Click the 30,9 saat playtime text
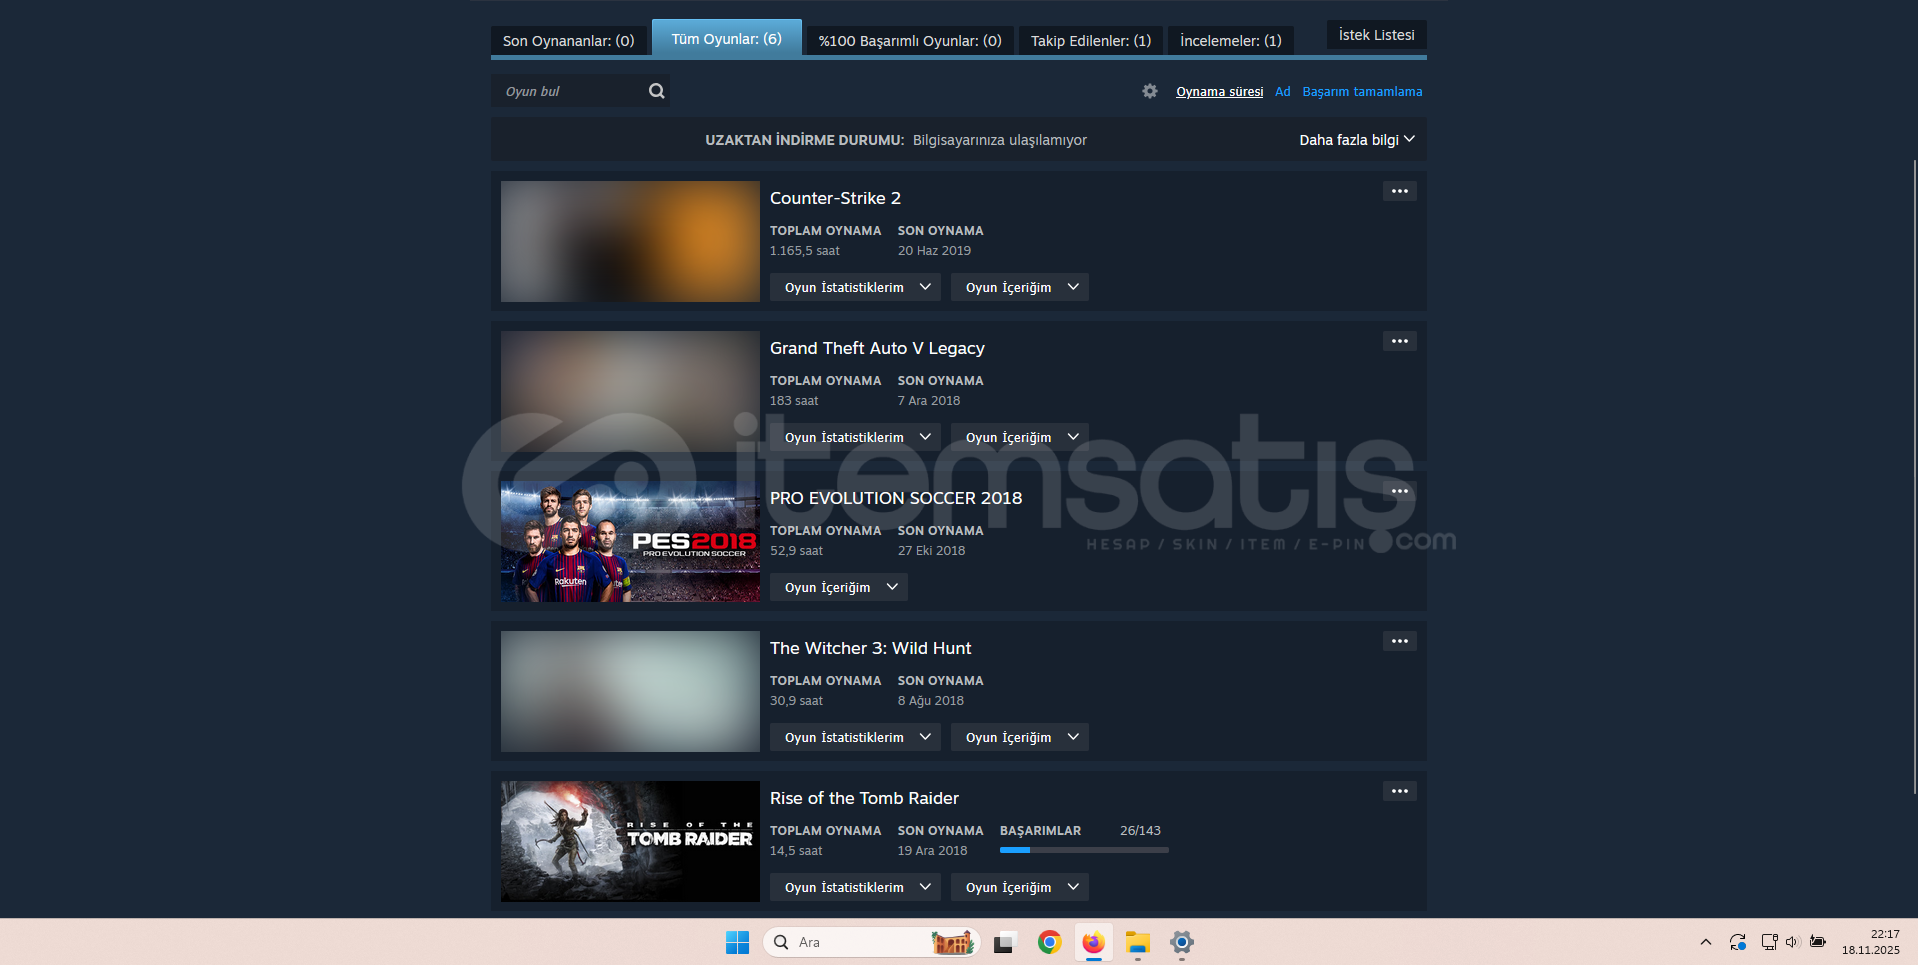 point(796,701)
